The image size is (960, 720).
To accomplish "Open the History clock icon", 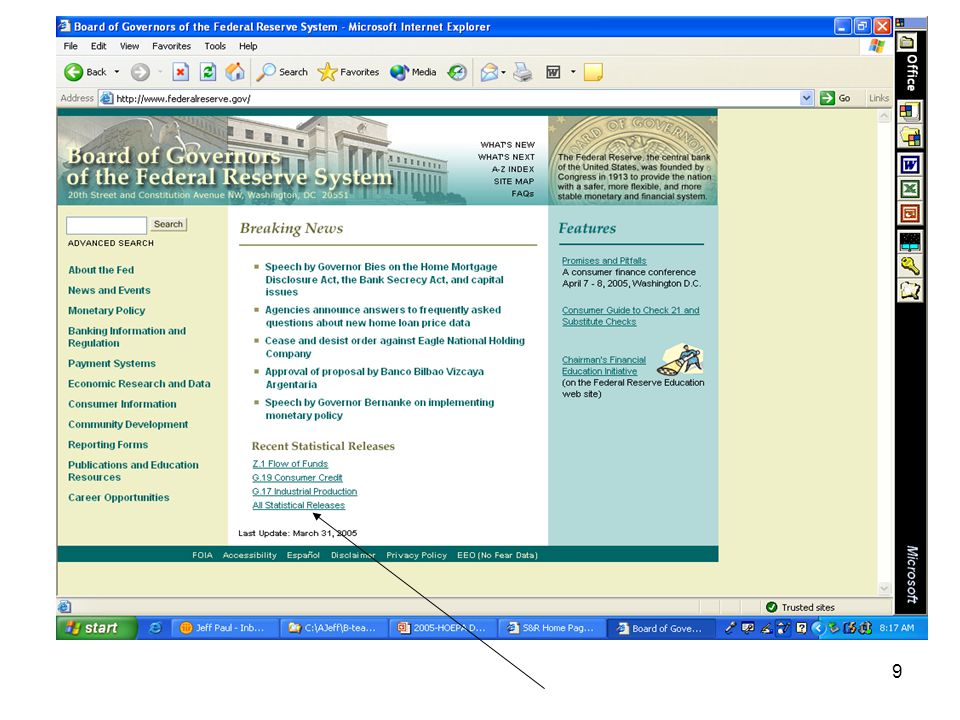I will point(457,72).
